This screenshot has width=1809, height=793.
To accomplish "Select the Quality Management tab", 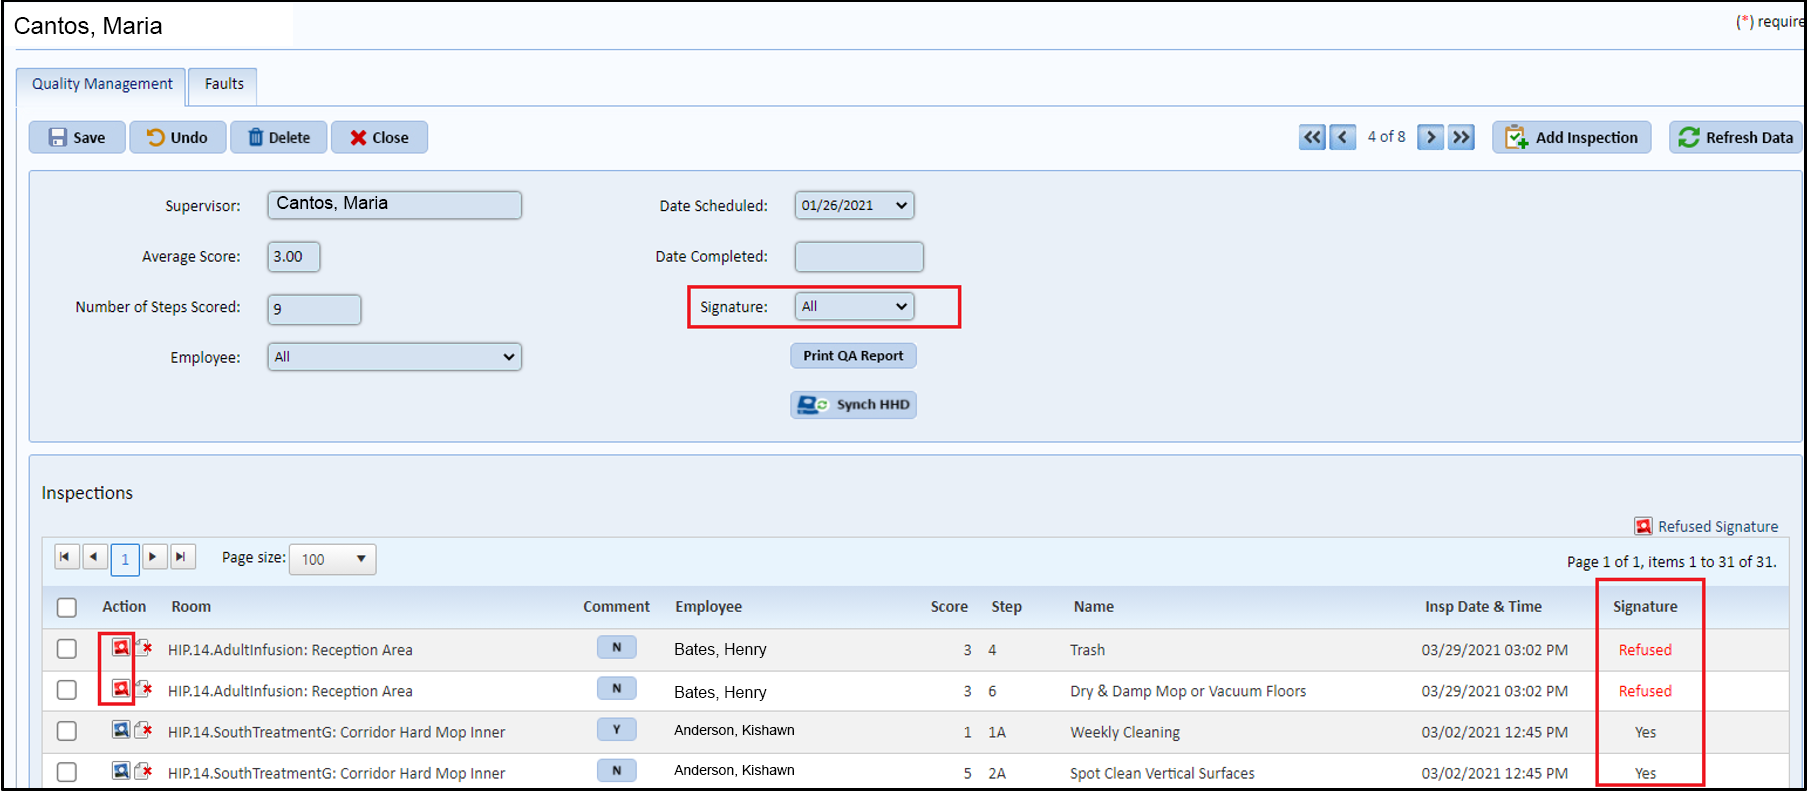I will click(x=102, y=84).
